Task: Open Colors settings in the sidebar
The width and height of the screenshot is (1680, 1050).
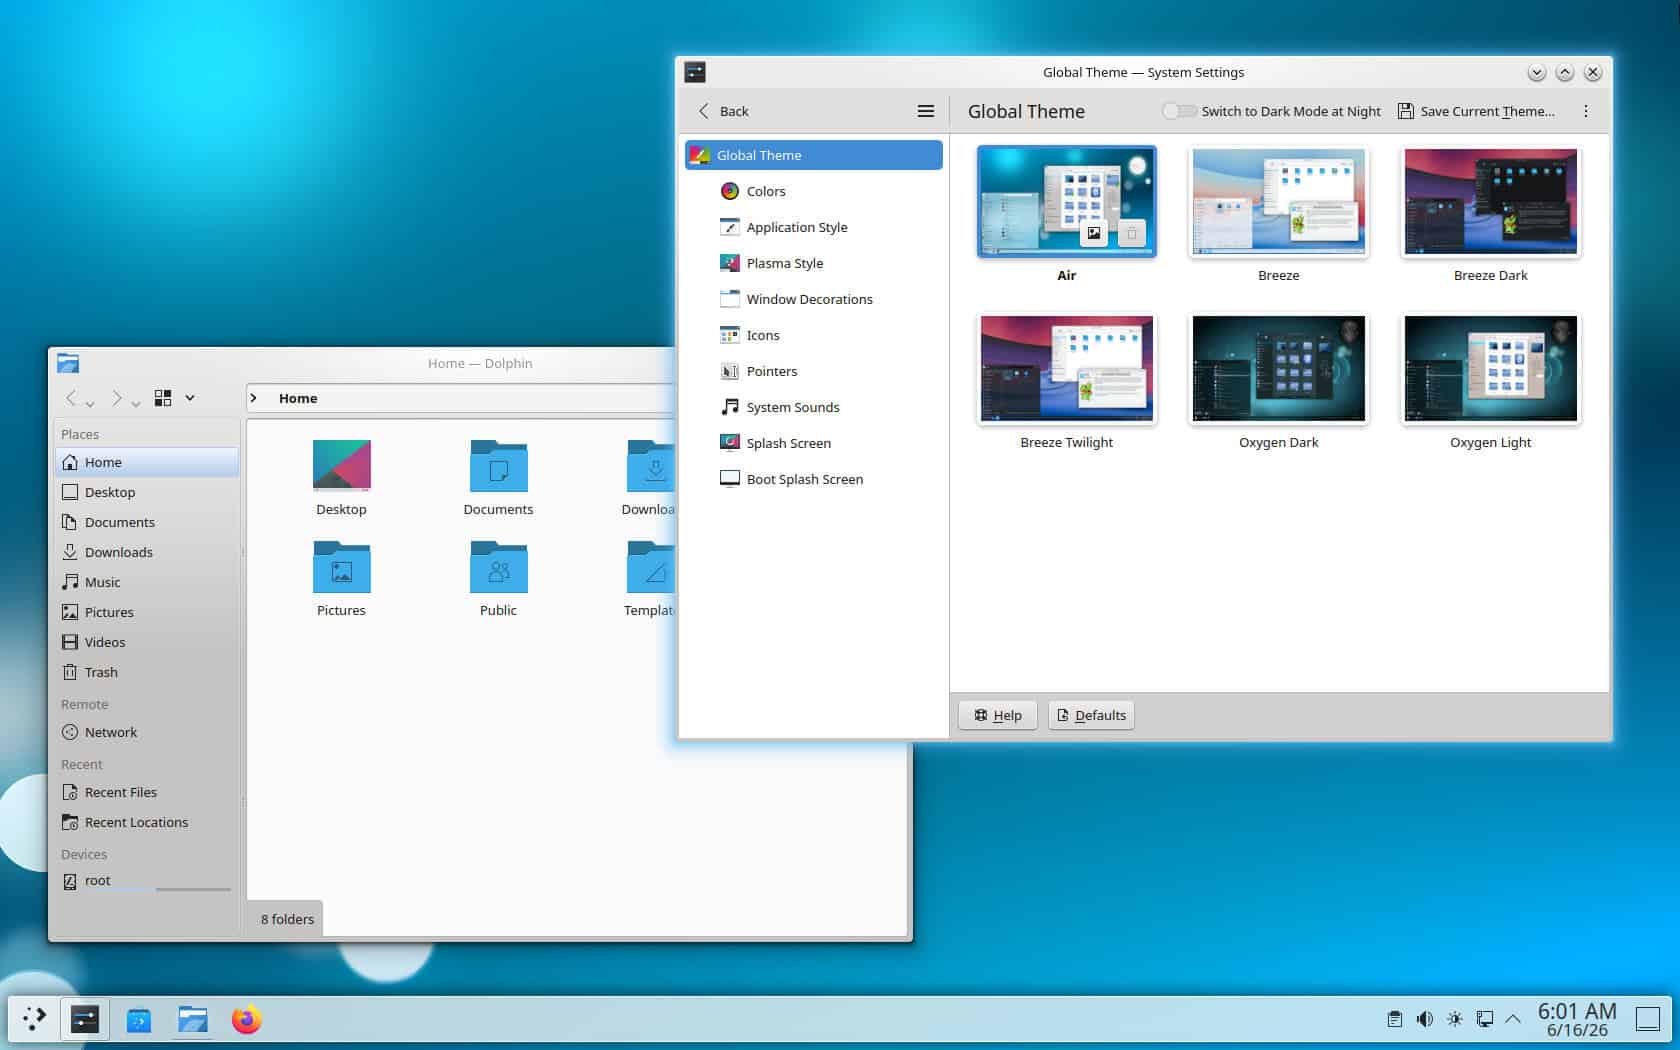Action: point(814,191)
